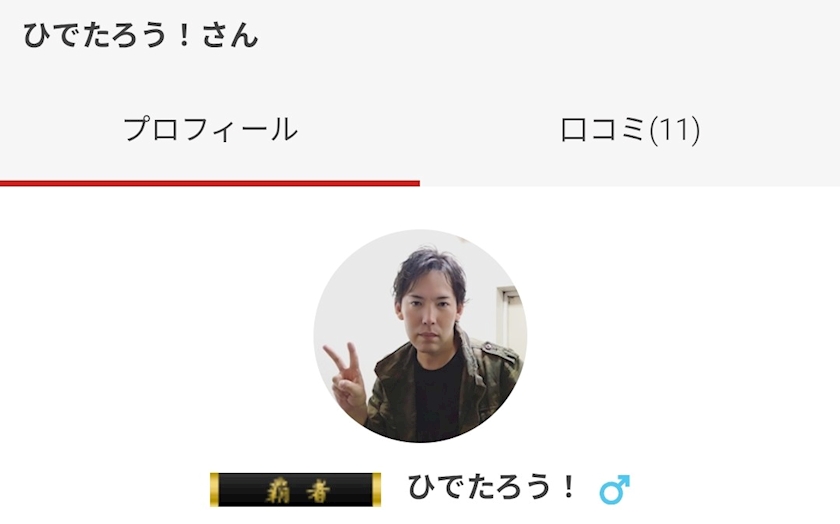Tap さん suffix in the top header
The height and width of the screenshot is (524, 840).
[231, 35]
